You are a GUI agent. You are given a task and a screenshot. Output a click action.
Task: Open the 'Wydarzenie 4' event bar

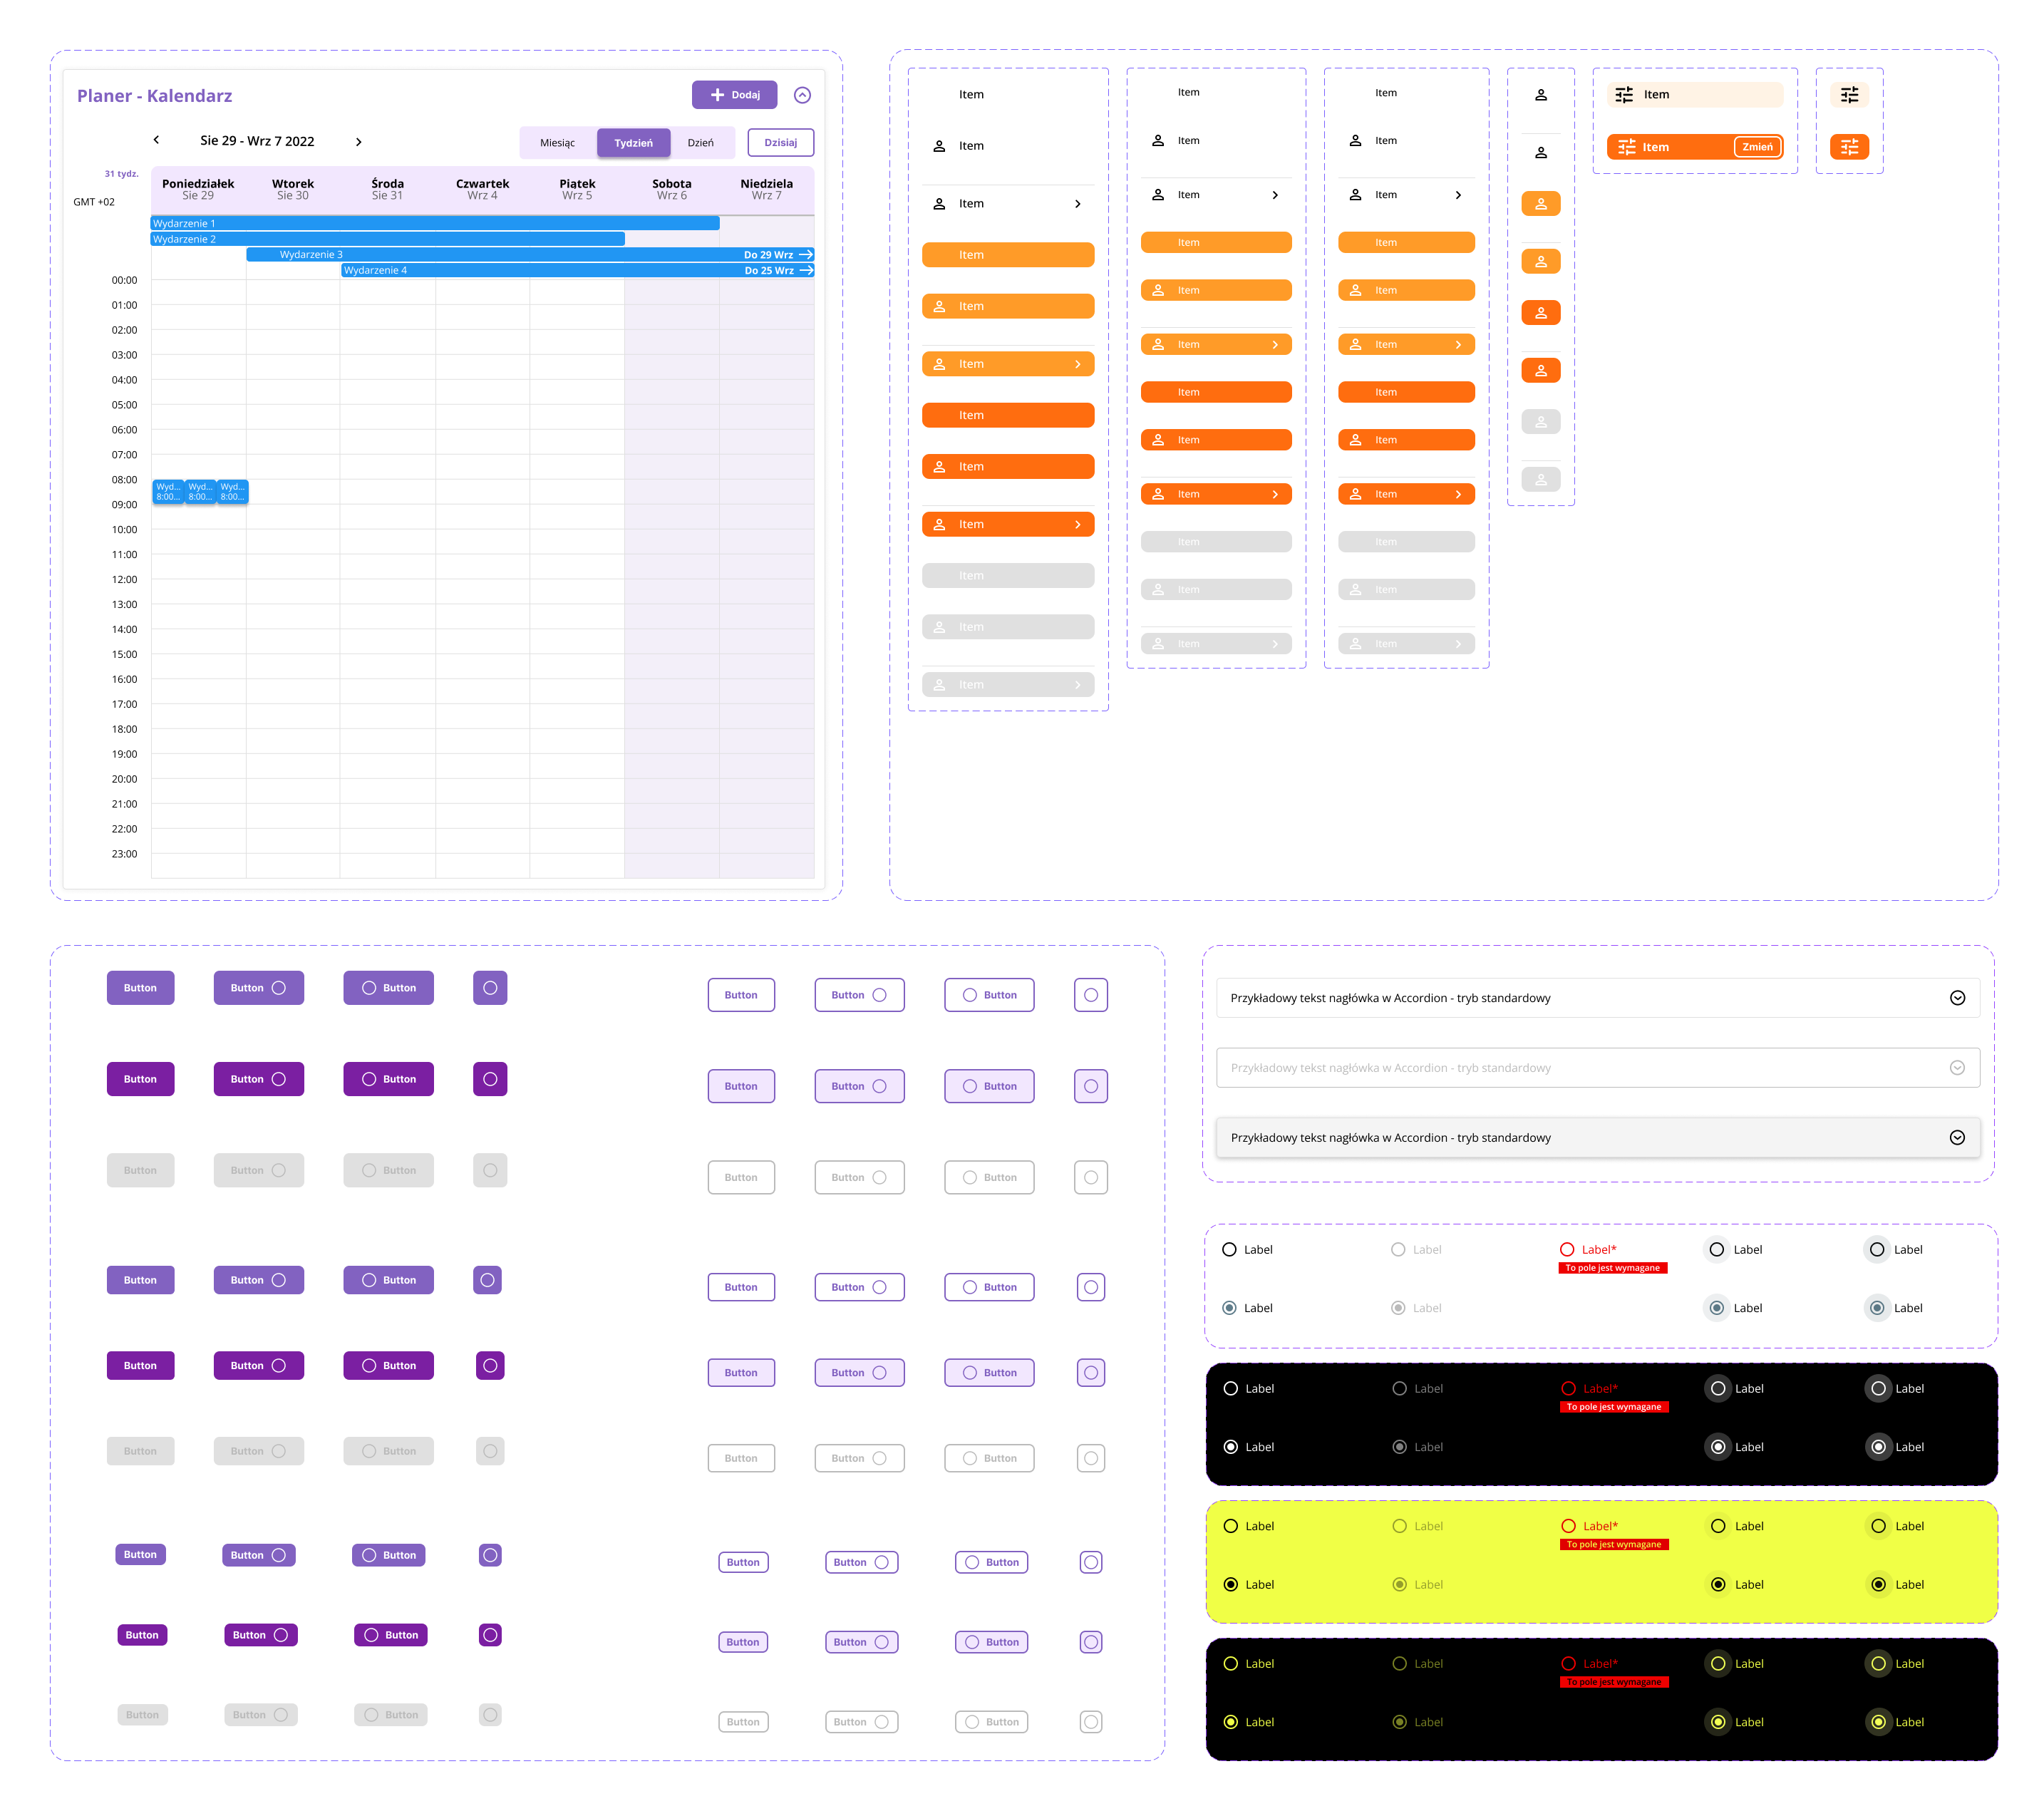[578, 271]
